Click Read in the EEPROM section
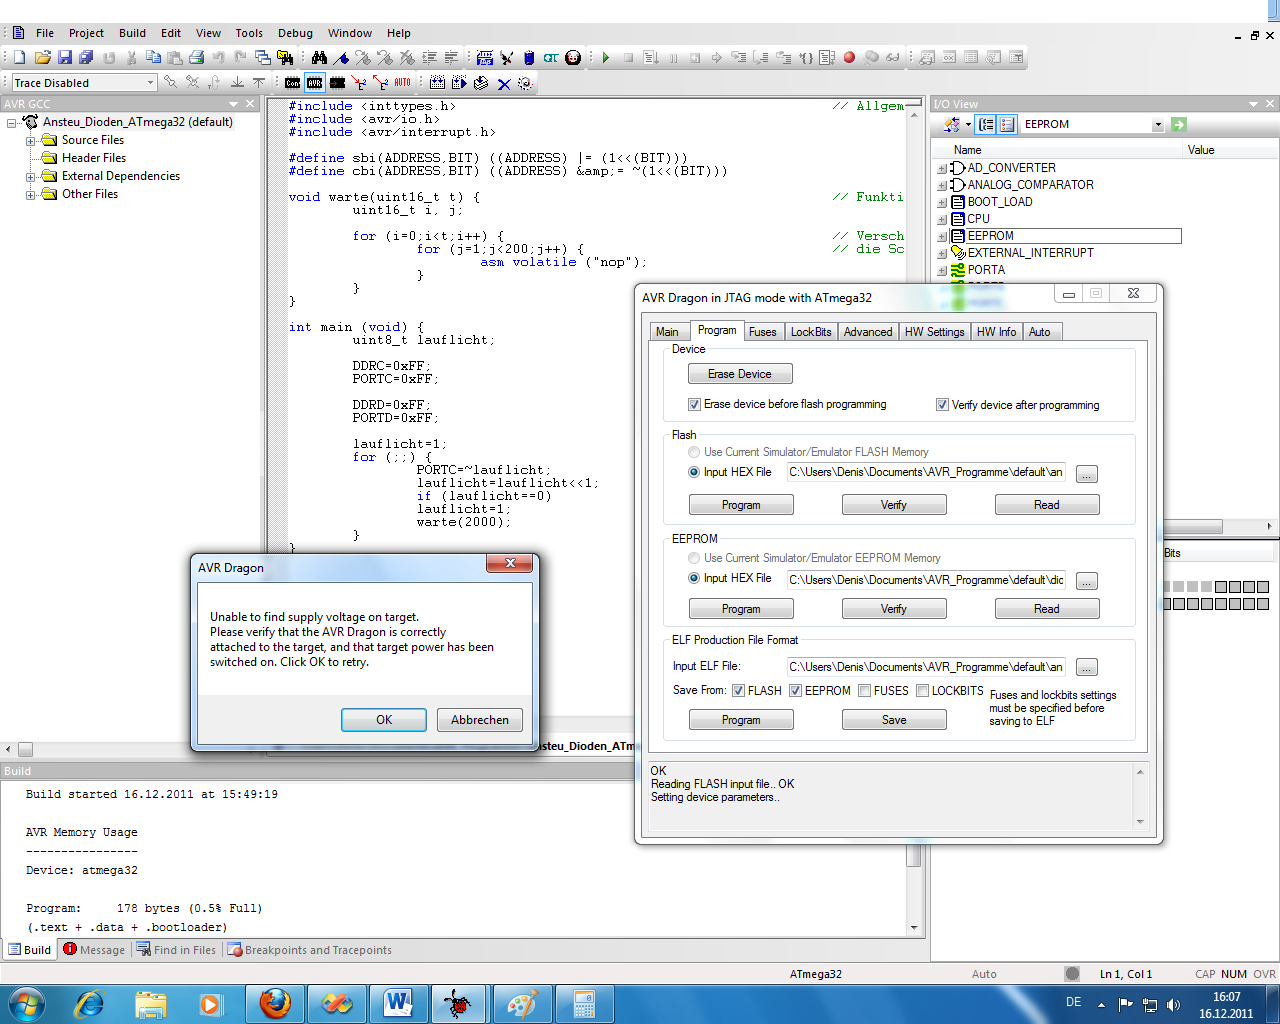Viewport: 1280px width, 1024px height. coord(1047,609)
